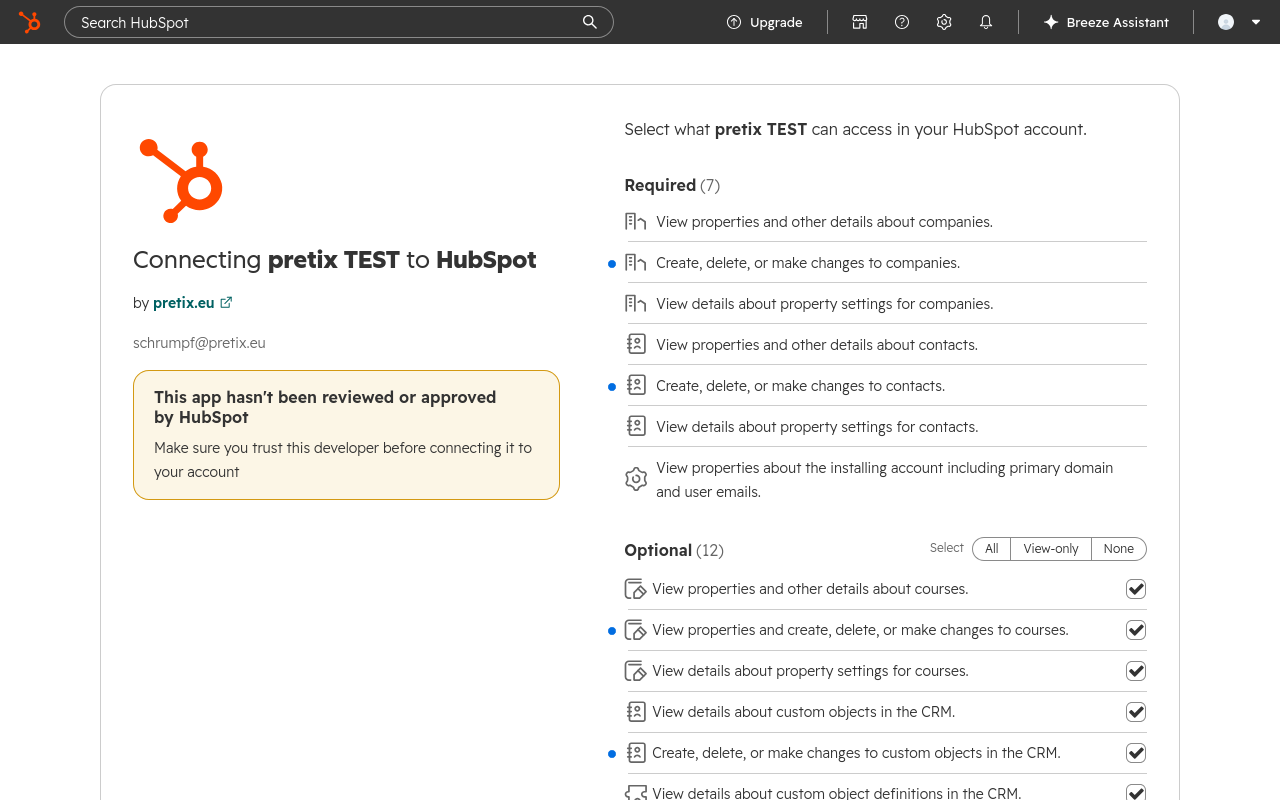Select View-only optional permissions

pyautogui.click(x=1051, y=549)
